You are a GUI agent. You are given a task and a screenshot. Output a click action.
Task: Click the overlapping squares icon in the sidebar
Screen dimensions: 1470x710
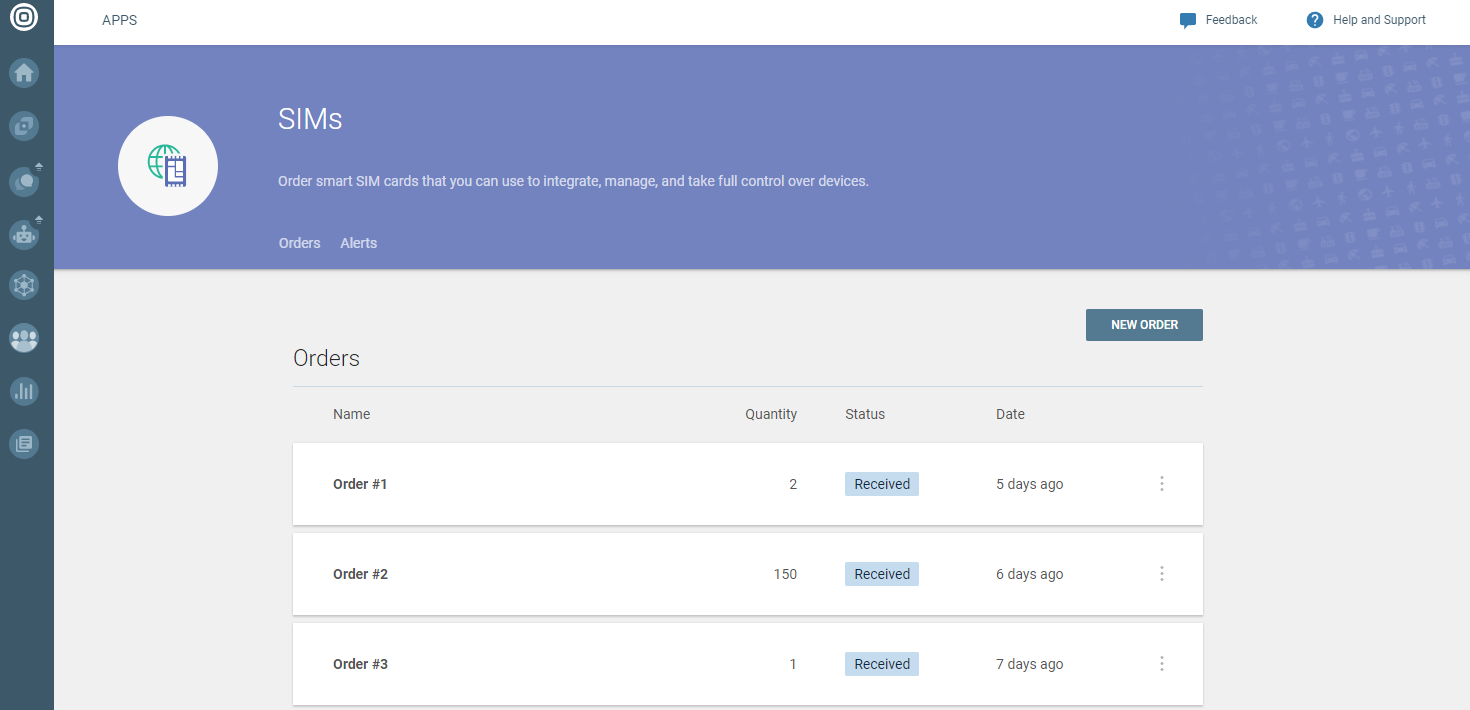pos(24,126)
